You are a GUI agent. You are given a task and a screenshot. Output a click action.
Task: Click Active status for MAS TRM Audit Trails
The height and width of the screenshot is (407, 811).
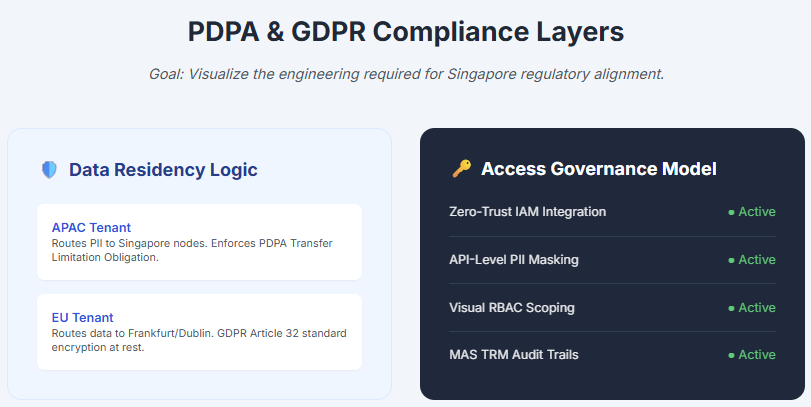pyautogui.click(x=752, y=355)
